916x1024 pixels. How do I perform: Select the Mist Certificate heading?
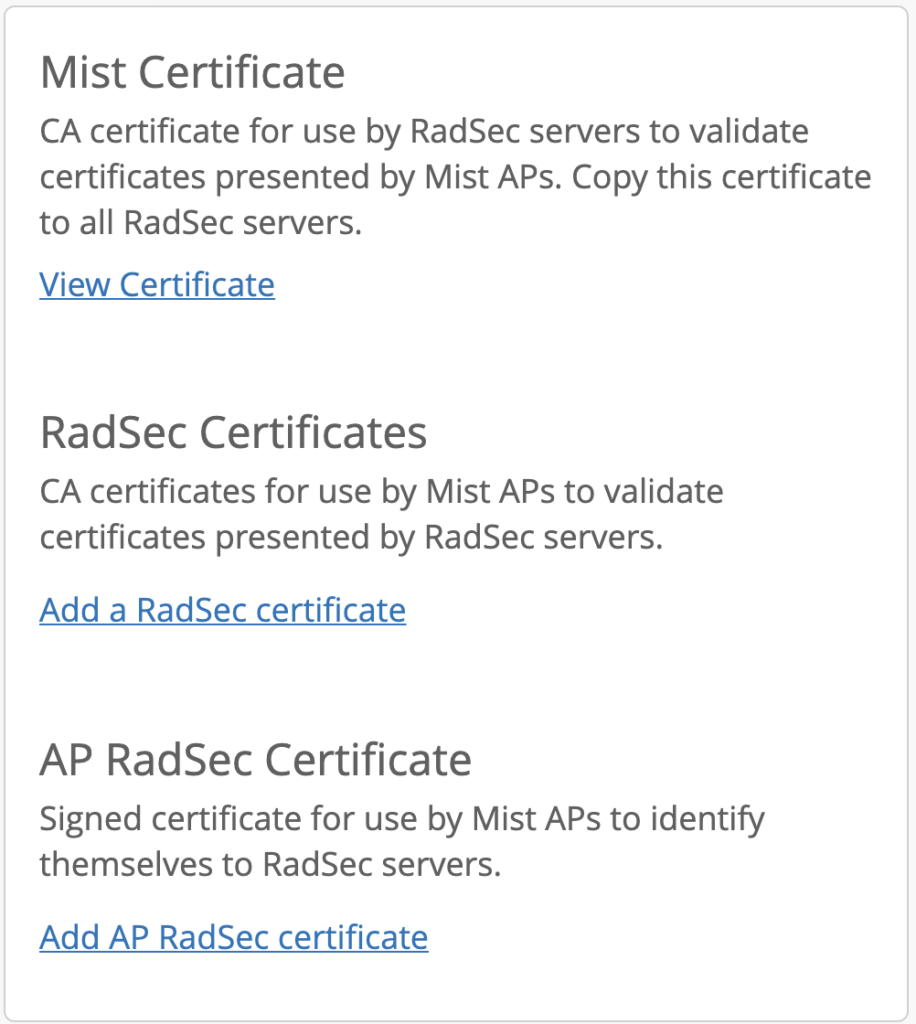(192, 71)
